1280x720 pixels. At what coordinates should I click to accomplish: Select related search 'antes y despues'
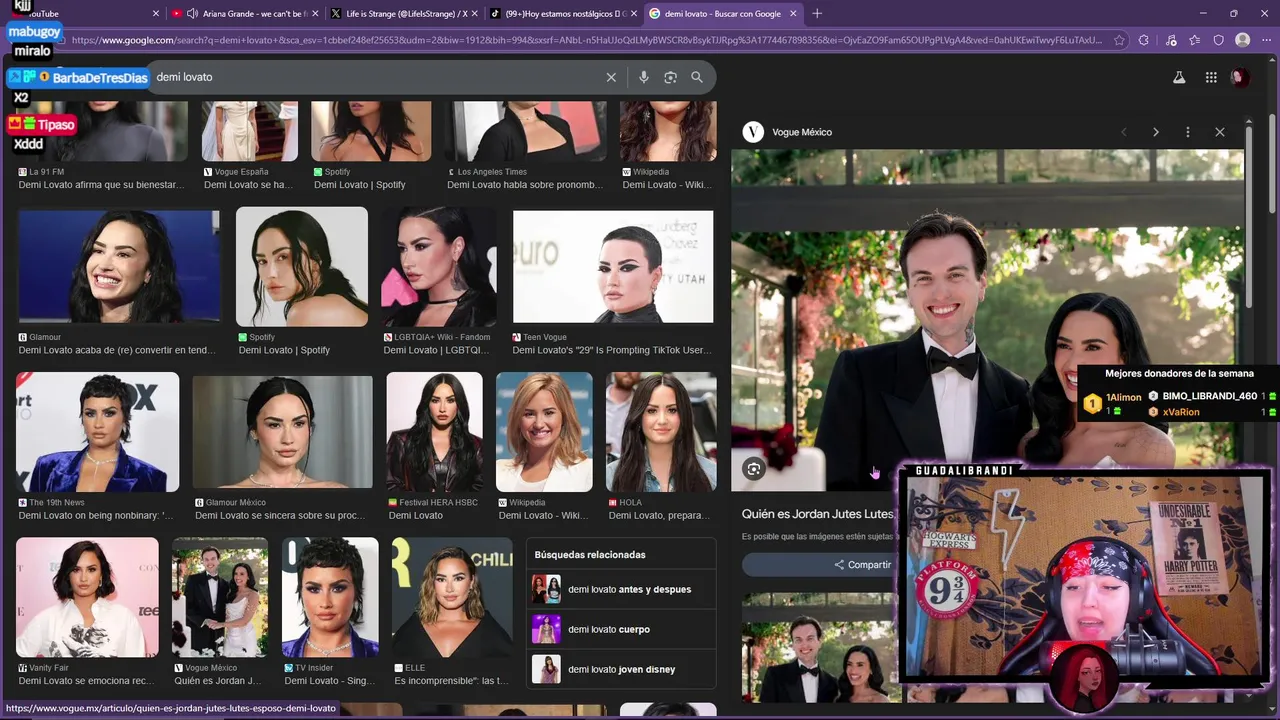621,589
